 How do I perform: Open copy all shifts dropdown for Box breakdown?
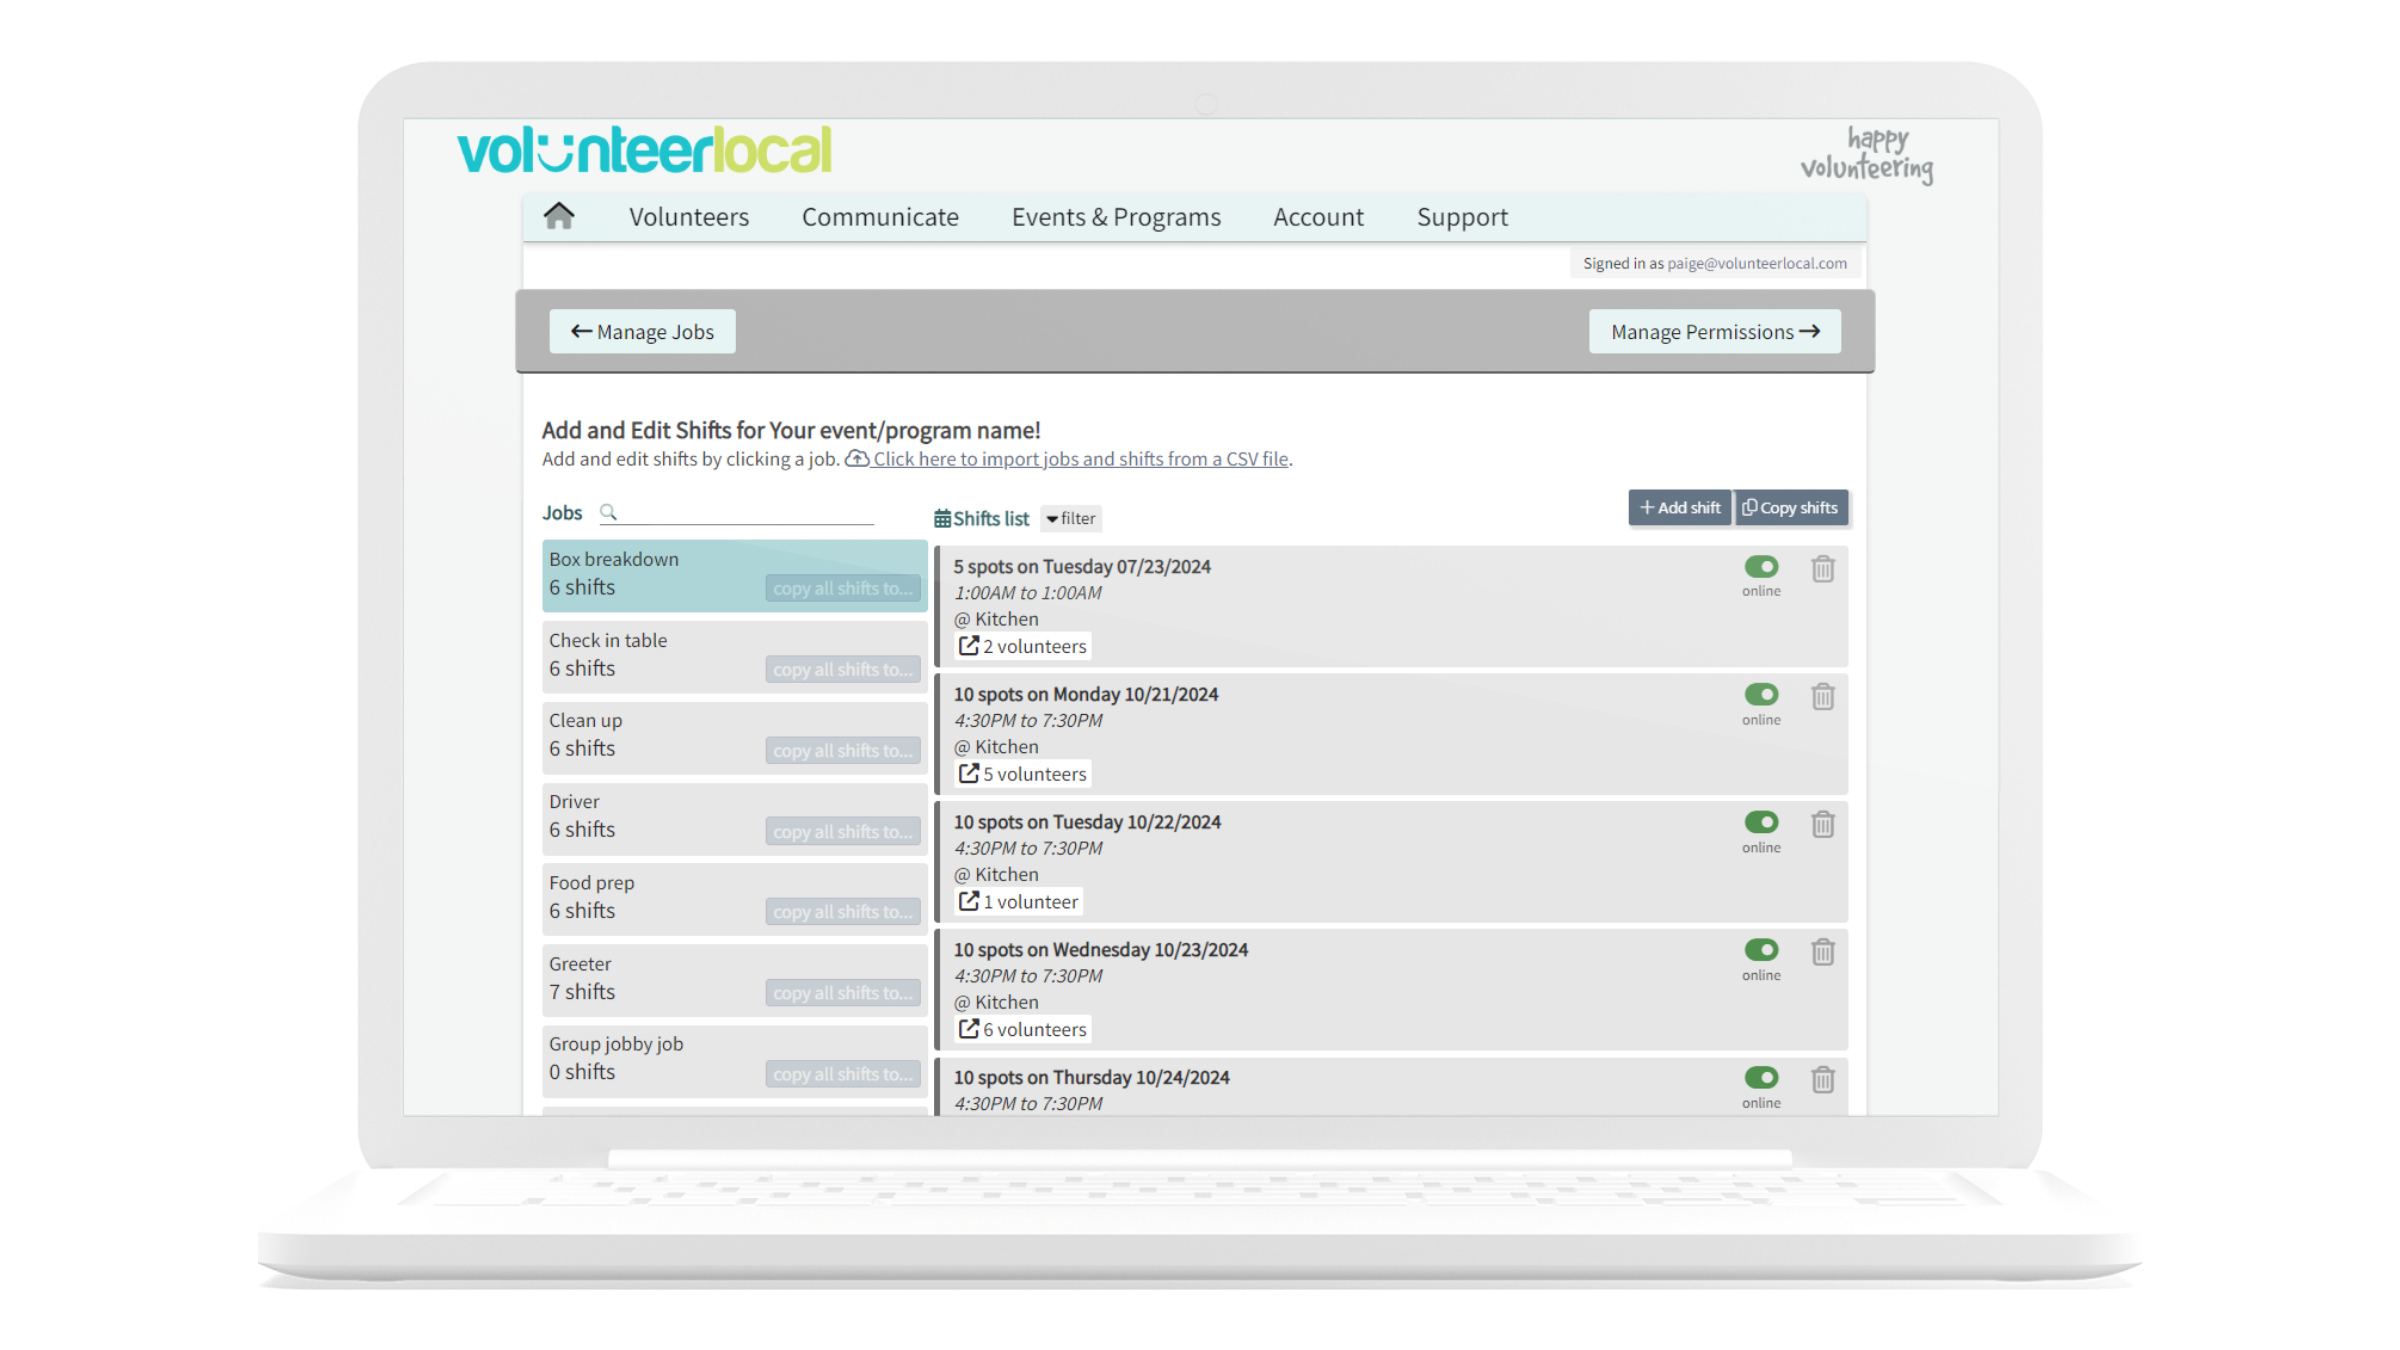tap(842, 588)
